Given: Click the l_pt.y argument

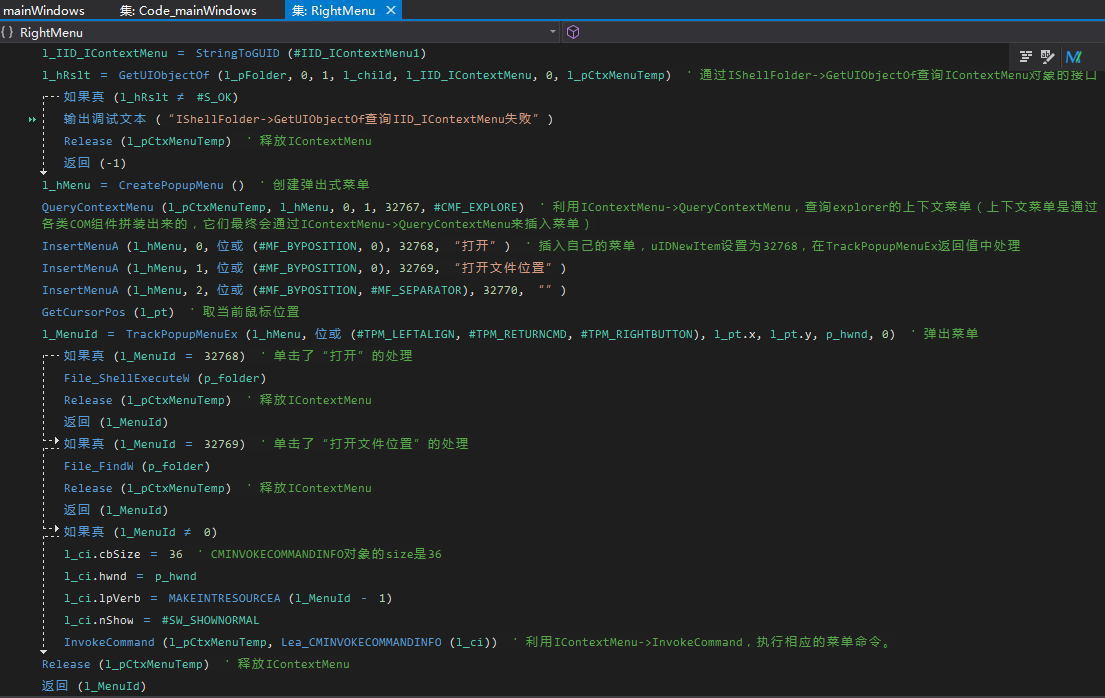Looking at the screenshot, I should [x=791, y=334].
